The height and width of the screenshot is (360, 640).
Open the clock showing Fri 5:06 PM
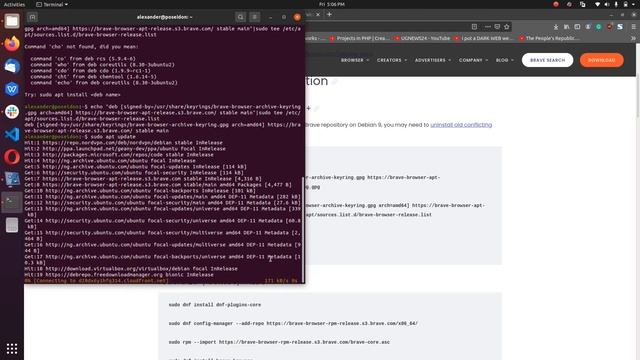coord(331,4)
